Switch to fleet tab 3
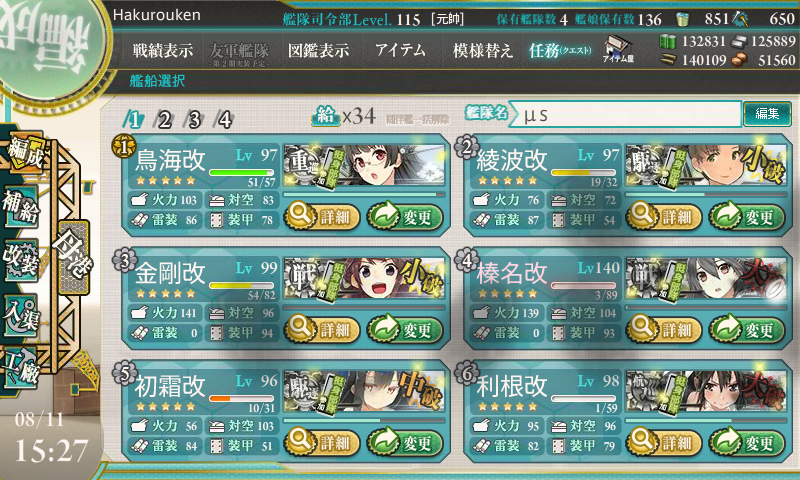 194,120
